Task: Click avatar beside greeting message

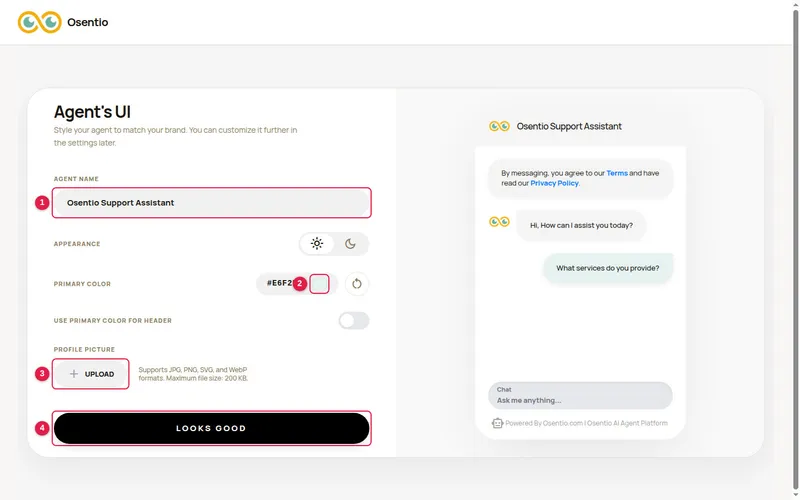Action: 499,221
